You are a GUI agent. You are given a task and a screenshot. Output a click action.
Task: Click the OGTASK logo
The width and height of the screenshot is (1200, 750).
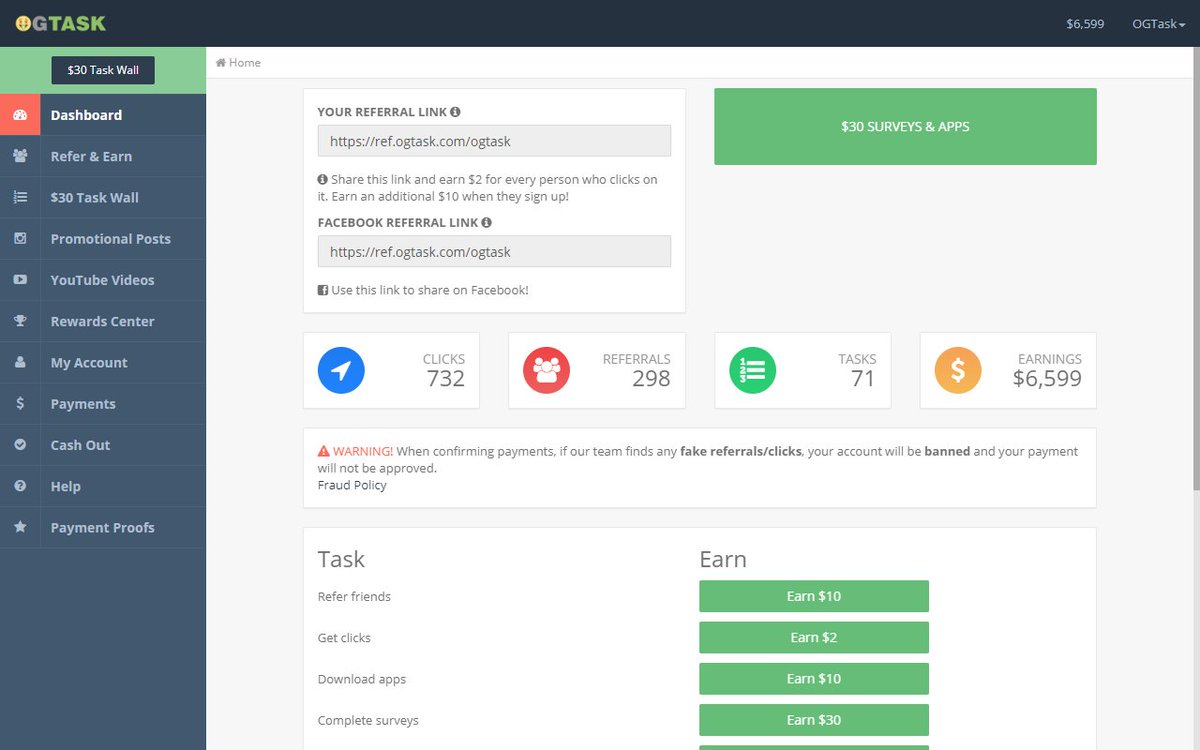coord(60,23)
